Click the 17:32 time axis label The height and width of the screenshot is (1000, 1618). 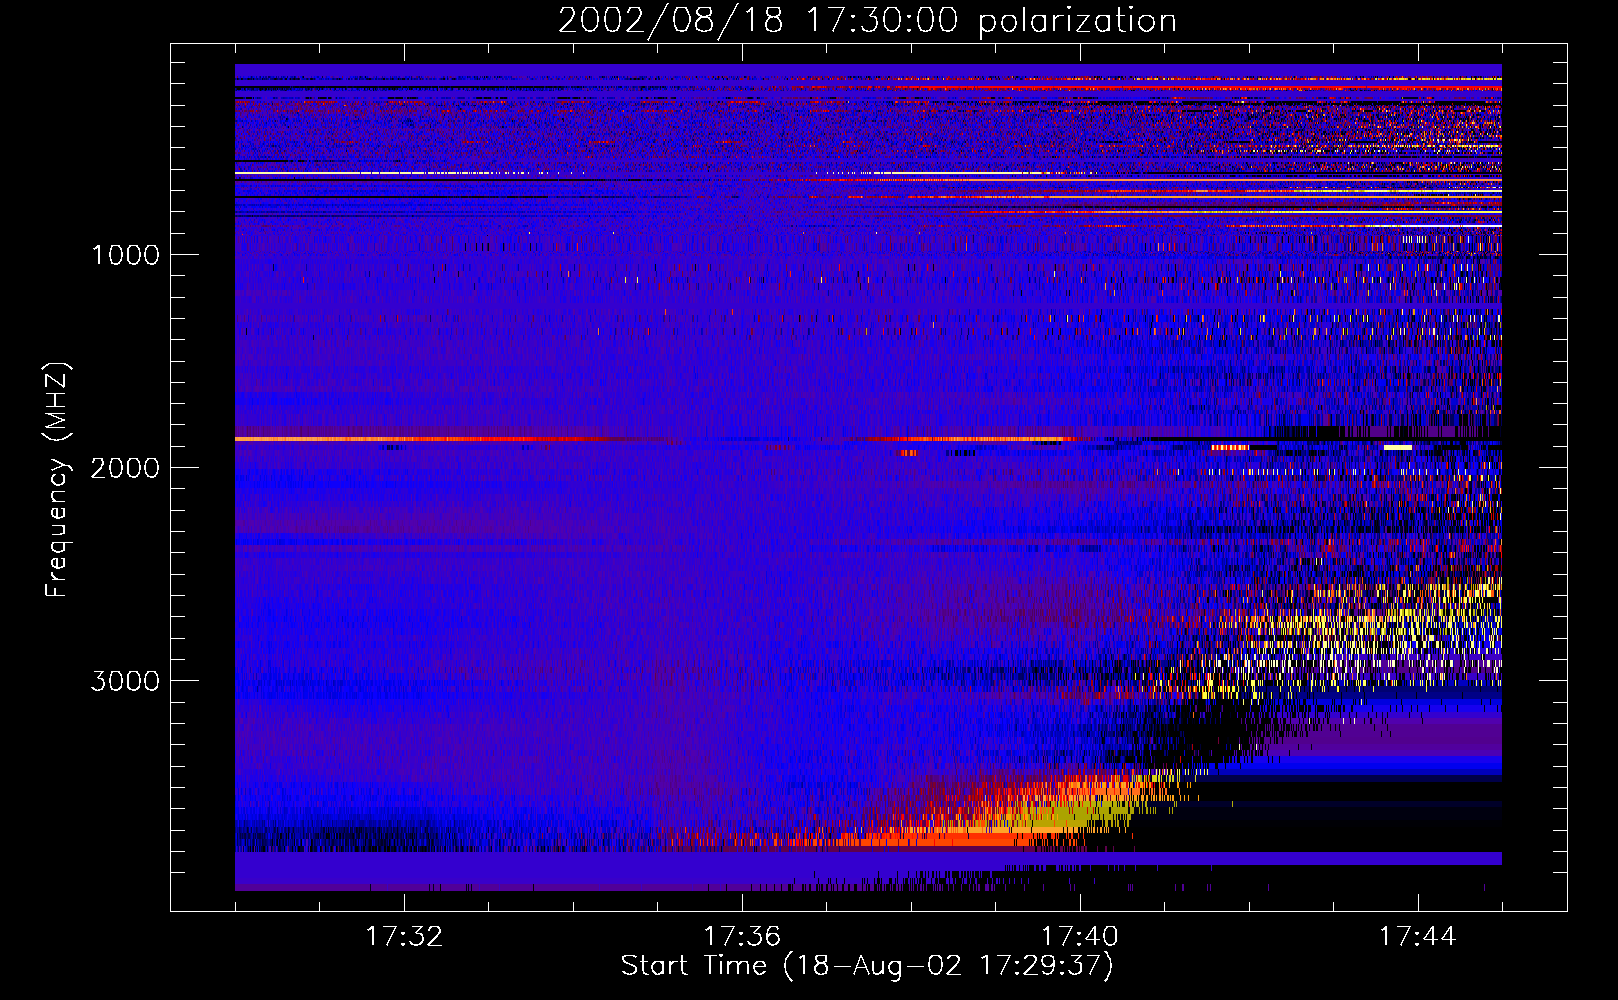404,937
